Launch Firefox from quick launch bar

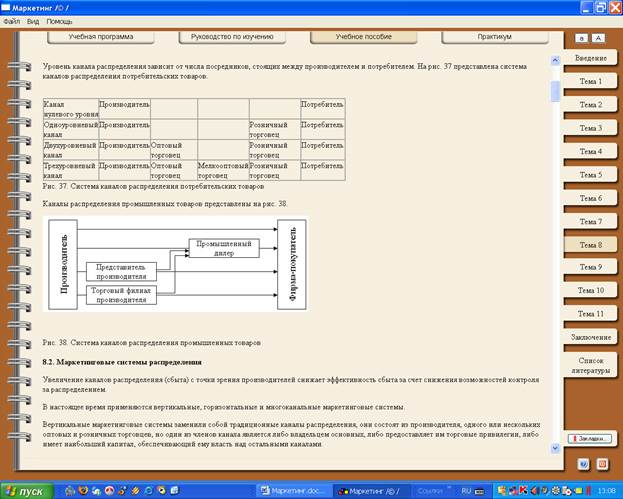[x=83, y=491]
